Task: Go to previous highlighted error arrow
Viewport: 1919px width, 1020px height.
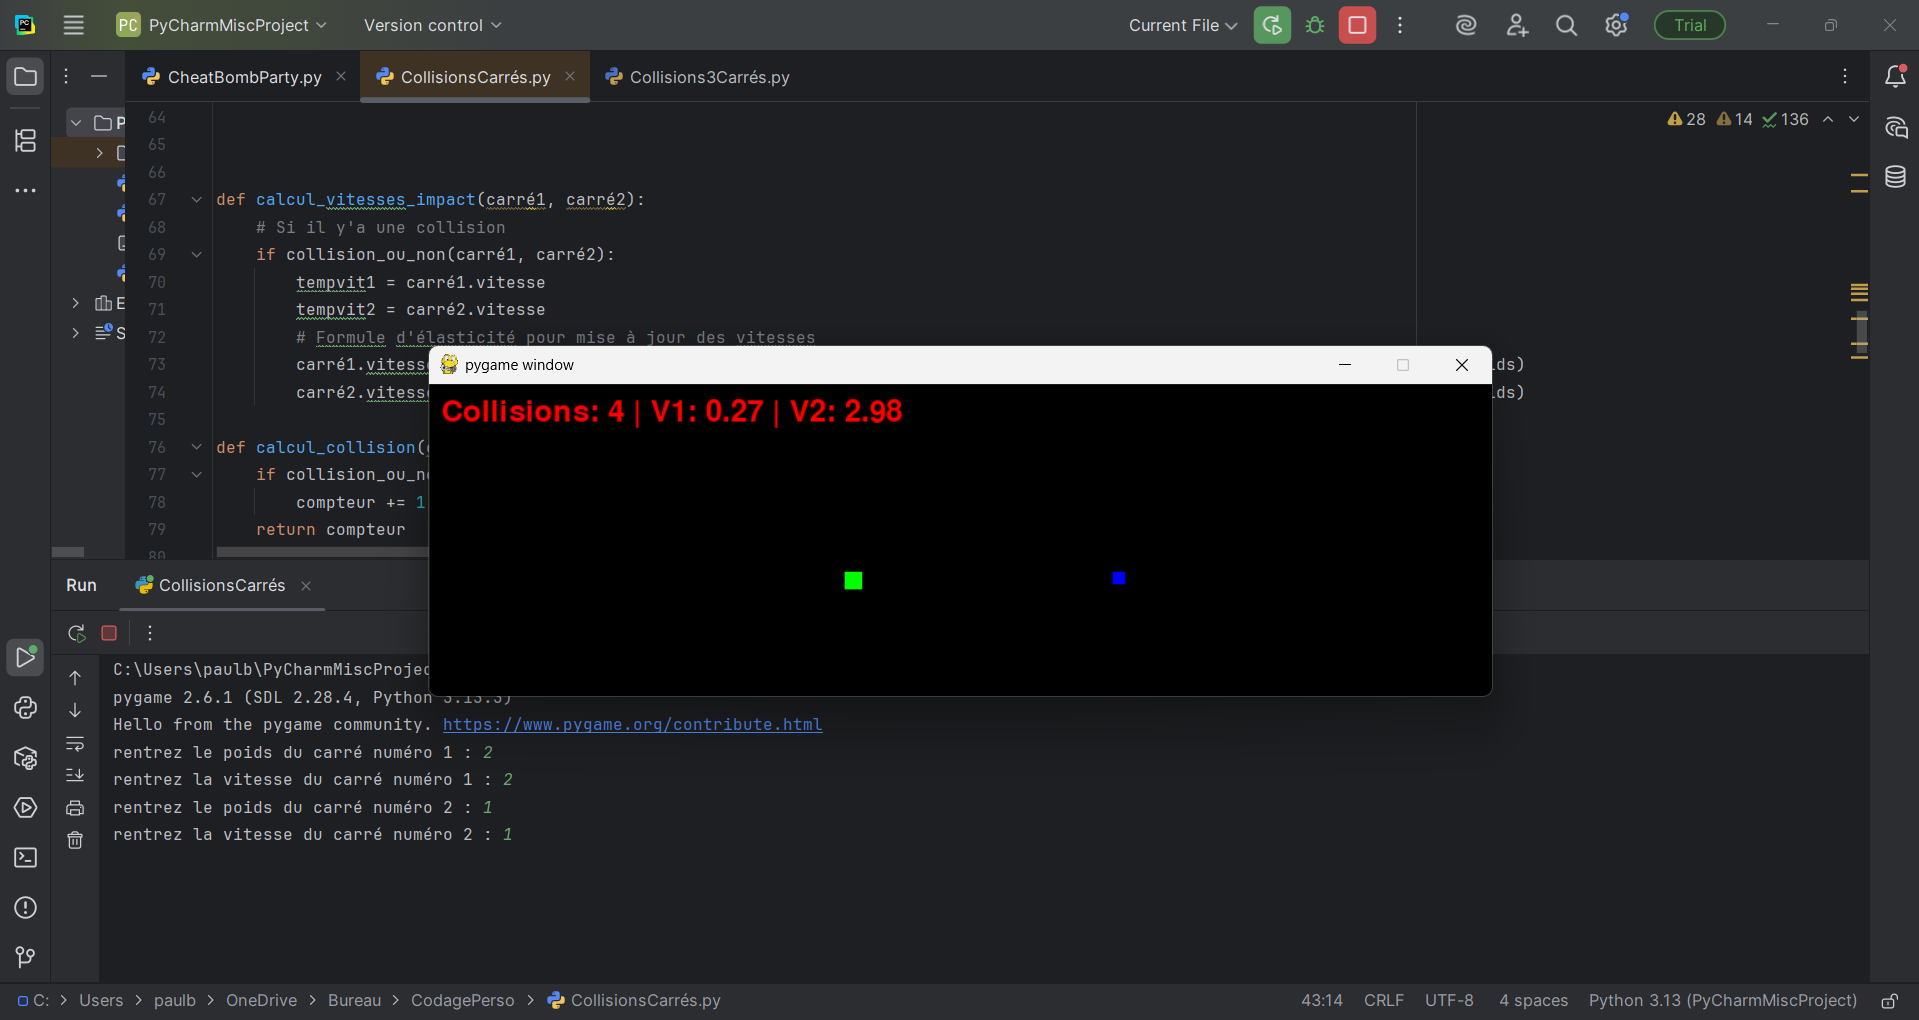Action: [1828, 119]
